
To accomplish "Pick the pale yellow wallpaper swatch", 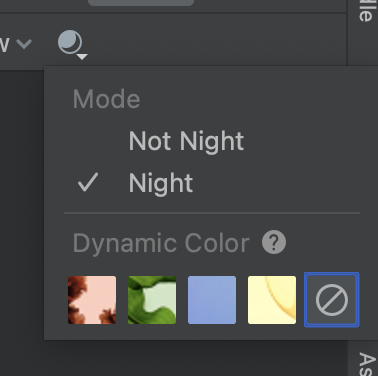I will pos(272,300).
